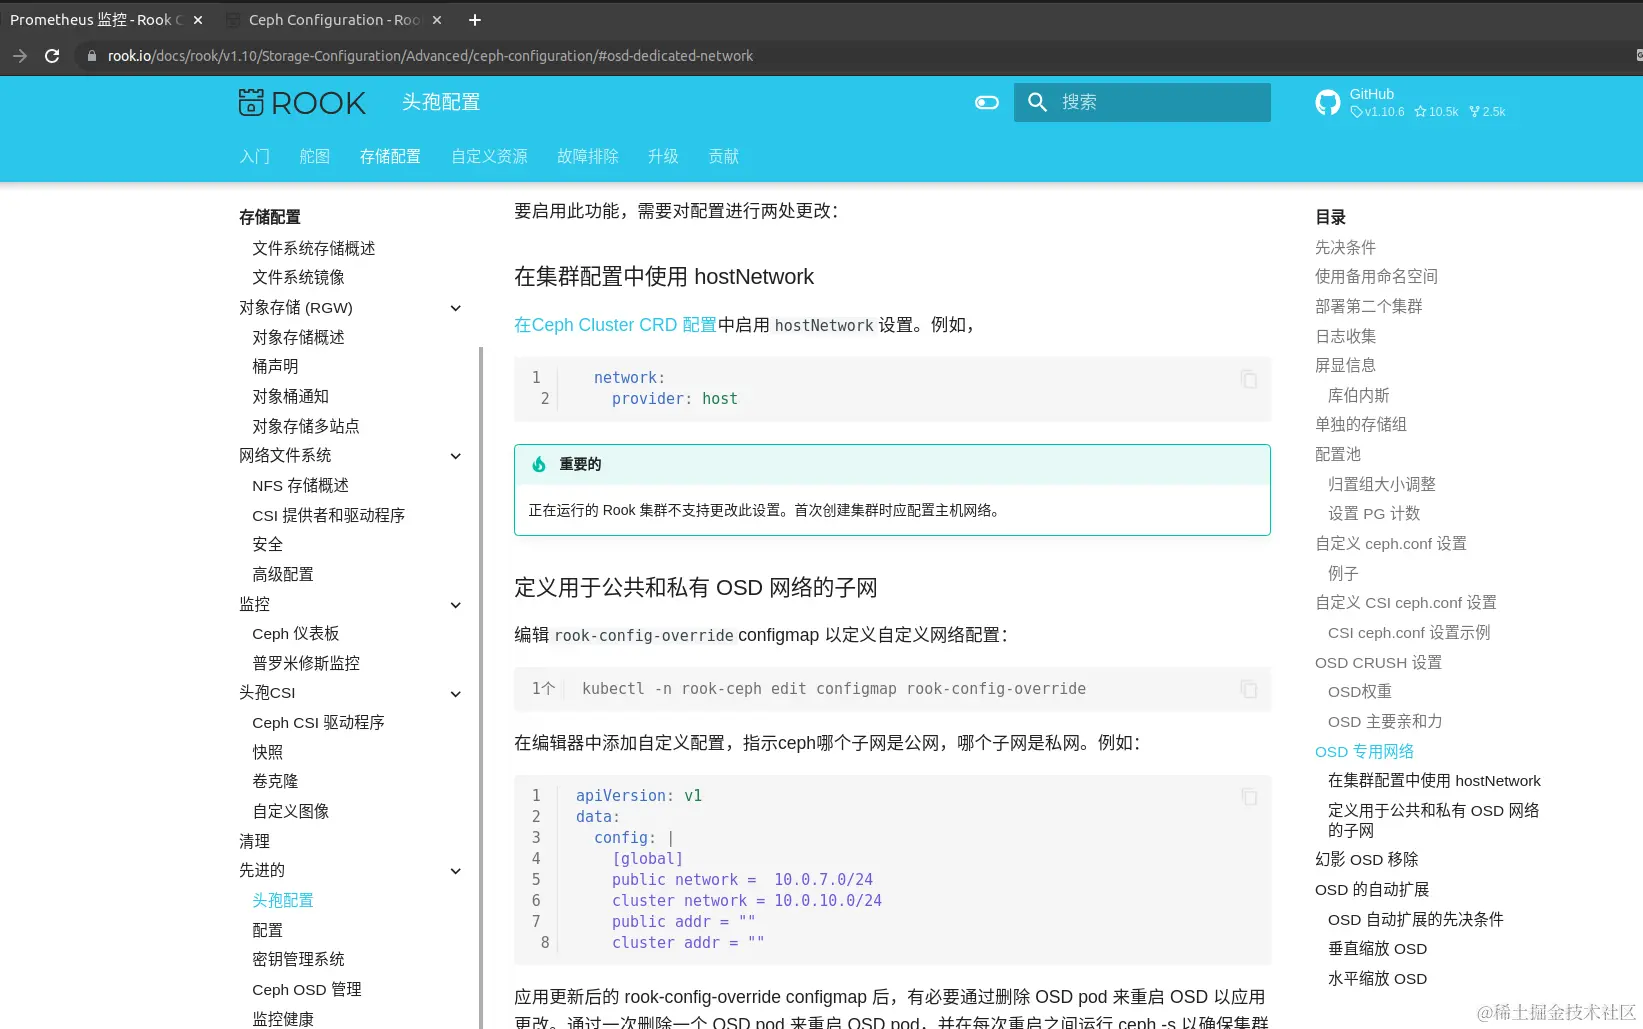This screenshot has height=1029, width=1643.
Task: Click the browser forward navigation arrow
Action: (19, 56)
